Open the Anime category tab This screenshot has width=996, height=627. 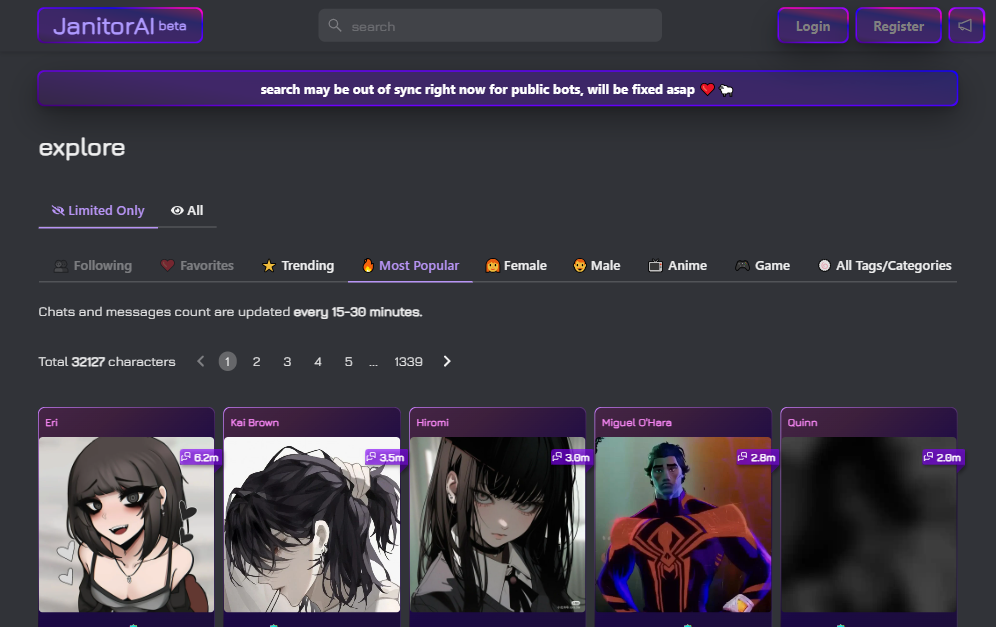[678, 266]
